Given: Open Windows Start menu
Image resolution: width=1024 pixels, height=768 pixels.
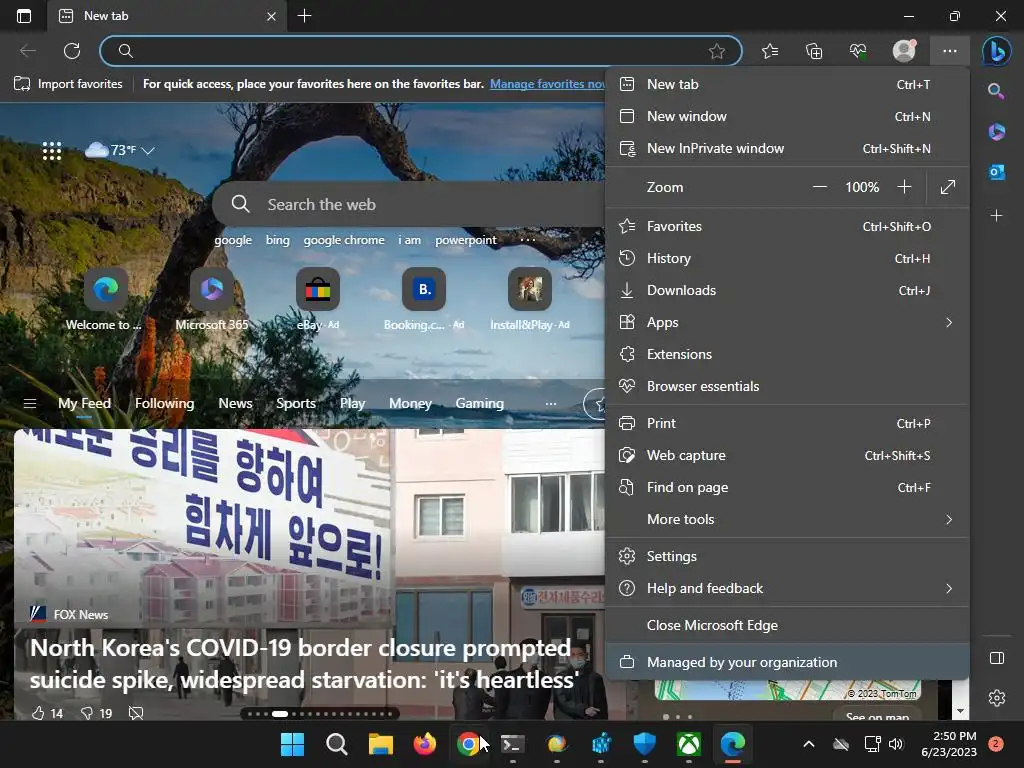Looking at the screenshot, I should click(x=292, y=744).
